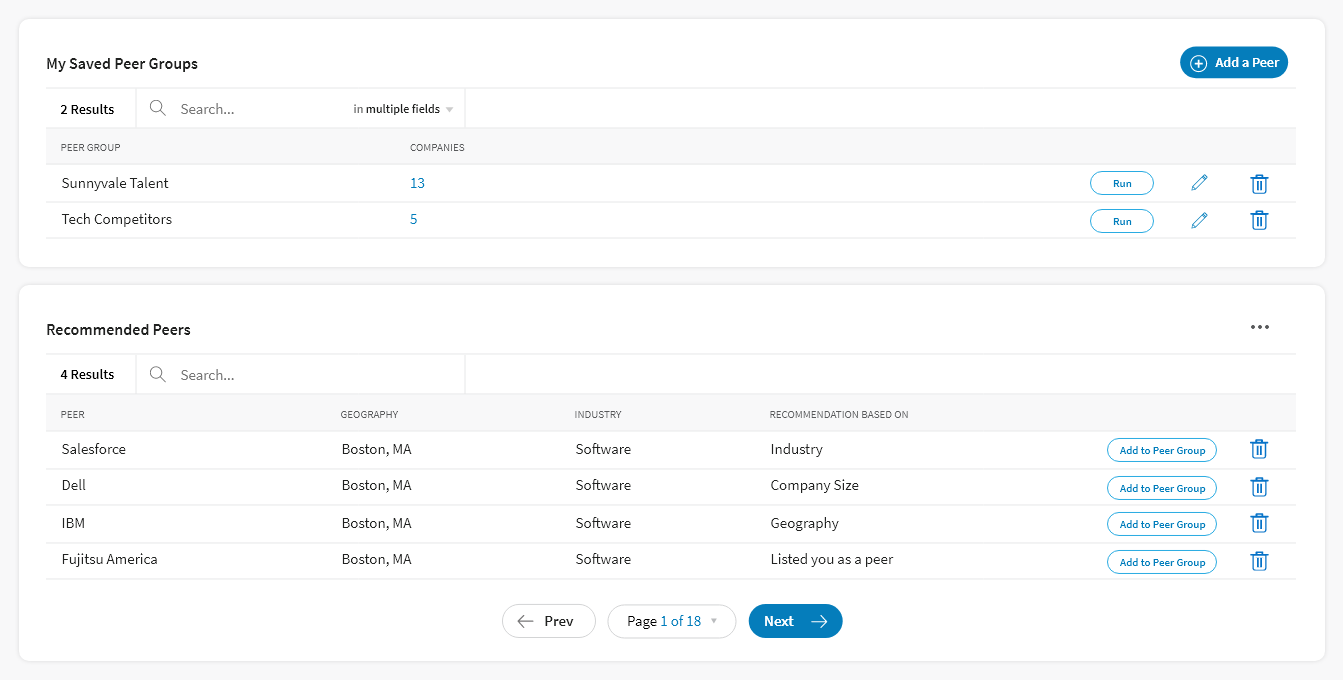Add IBM to a peer group

1161,524
